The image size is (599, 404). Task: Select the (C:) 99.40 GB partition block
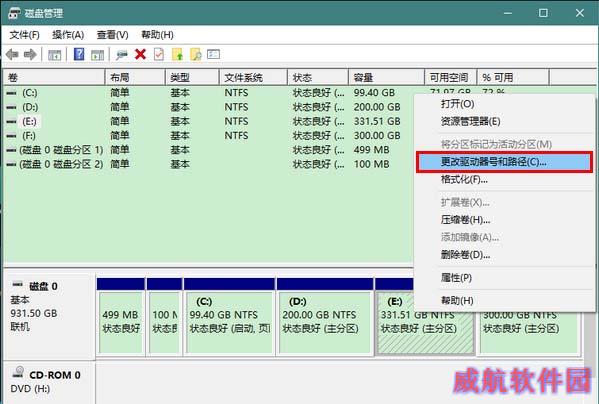click(x=229, y=323)
